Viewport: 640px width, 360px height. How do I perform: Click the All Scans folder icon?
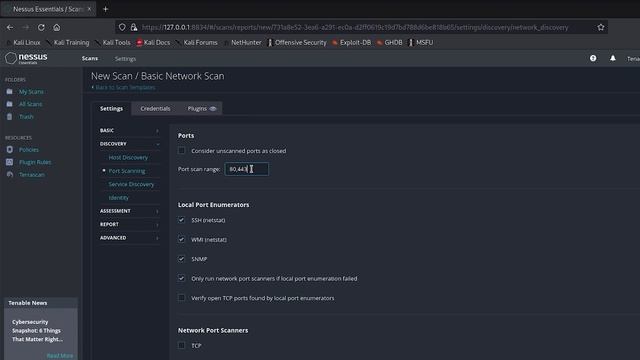tap(9, 104)
